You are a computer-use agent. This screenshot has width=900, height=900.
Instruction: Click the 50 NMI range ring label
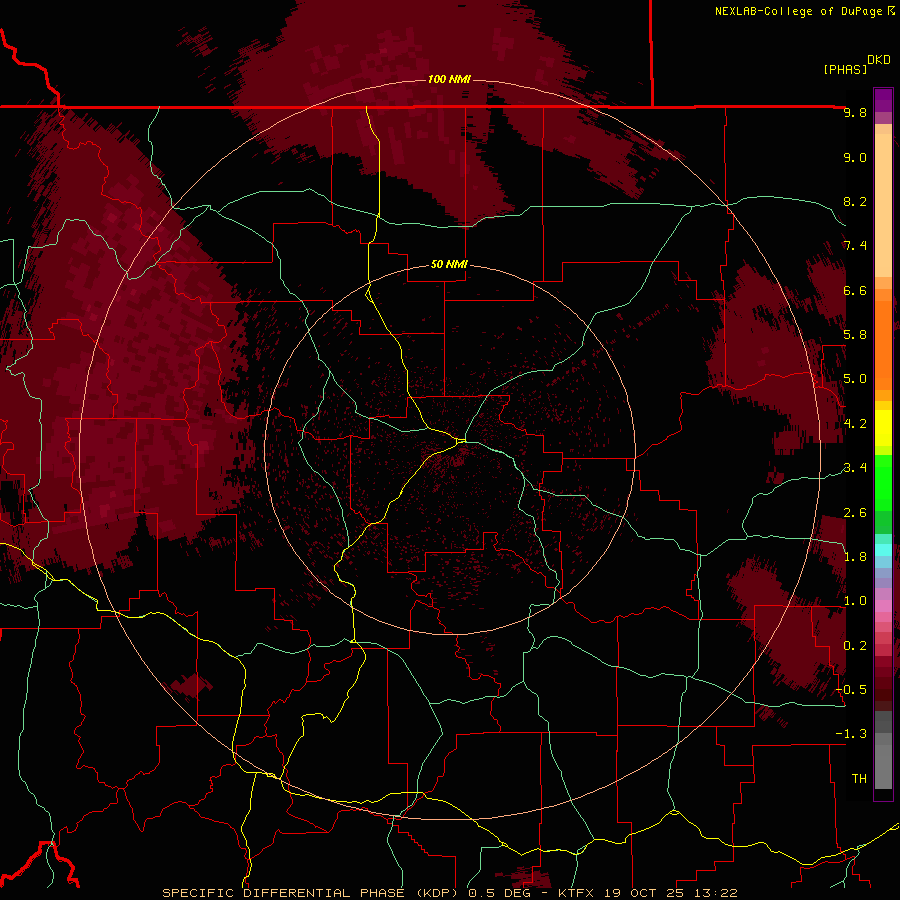point(449,264)
